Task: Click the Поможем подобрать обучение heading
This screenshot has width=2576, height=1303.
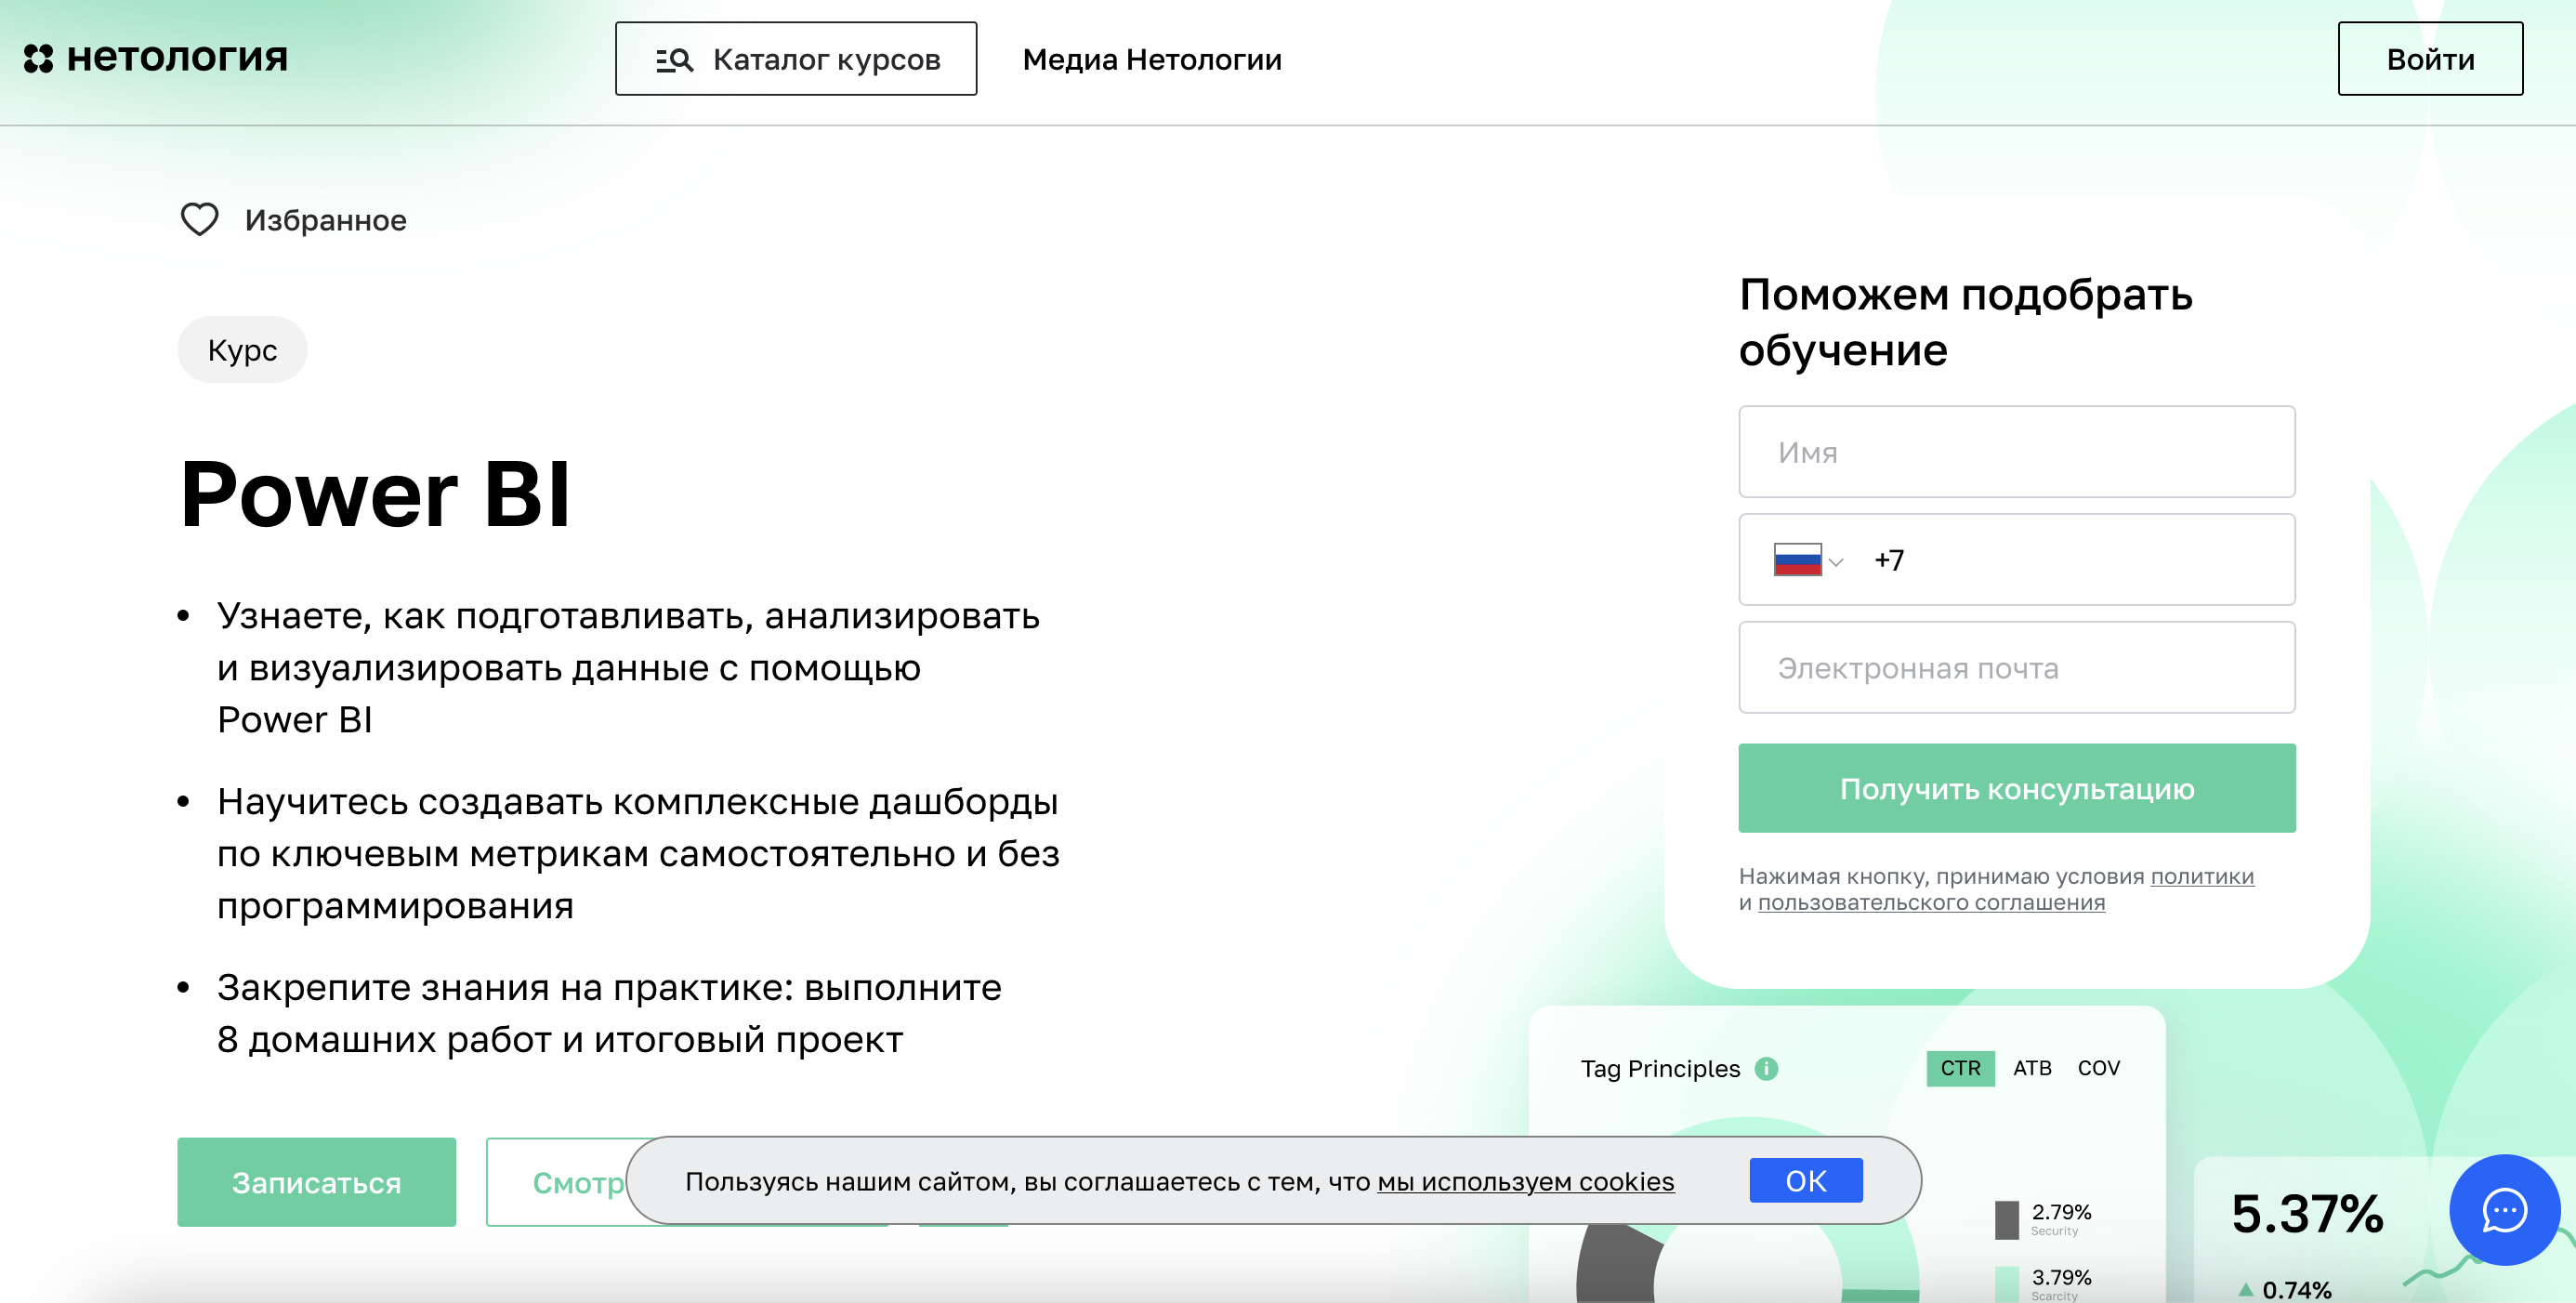Action: [x=1965, y=322]
